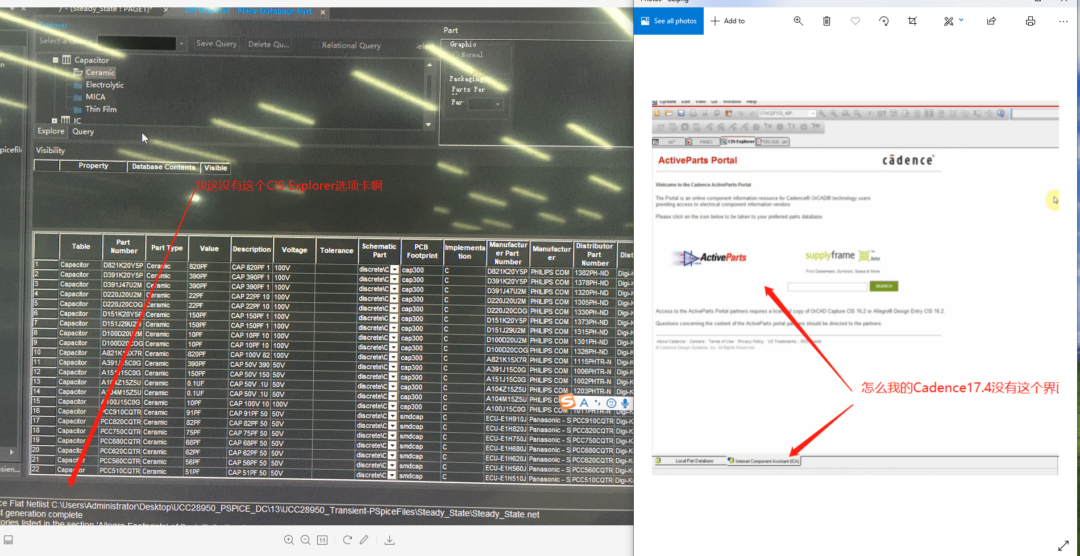The image size is (1080, 556).
Task: Open the three-dot See more menu
Action: click(1065, 21)
